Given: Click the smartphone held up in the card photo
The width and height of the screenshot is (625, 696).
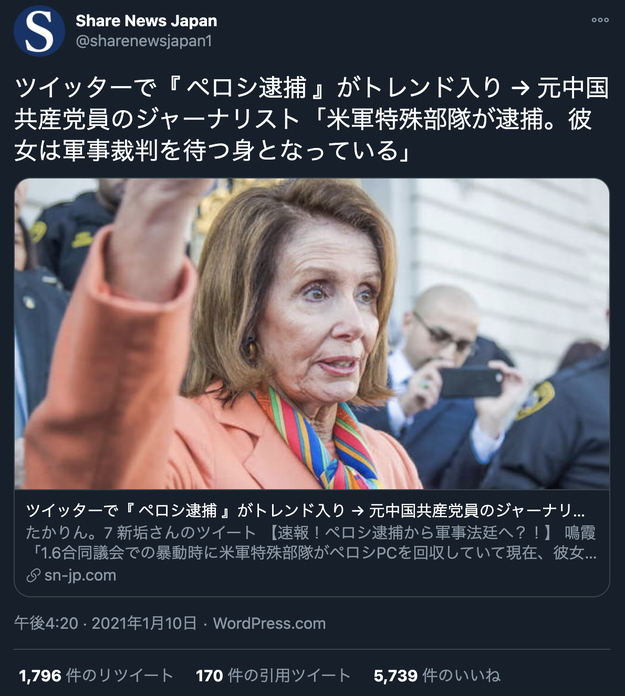Looking at the screenshot, I should click(471, 382).
